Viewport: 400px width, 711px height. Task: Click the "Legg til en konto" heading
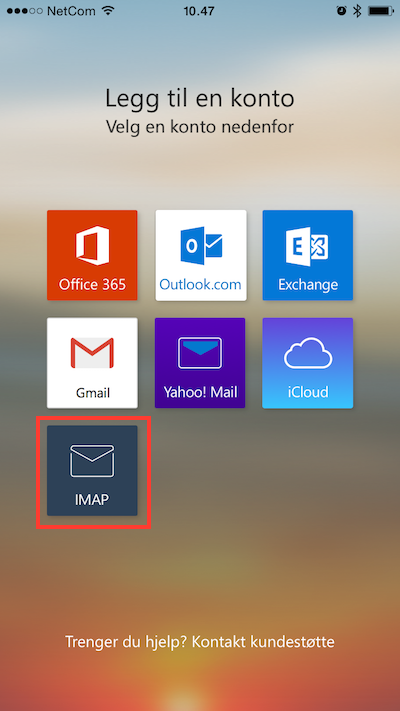pyautogui.click(x=200, y=98)
